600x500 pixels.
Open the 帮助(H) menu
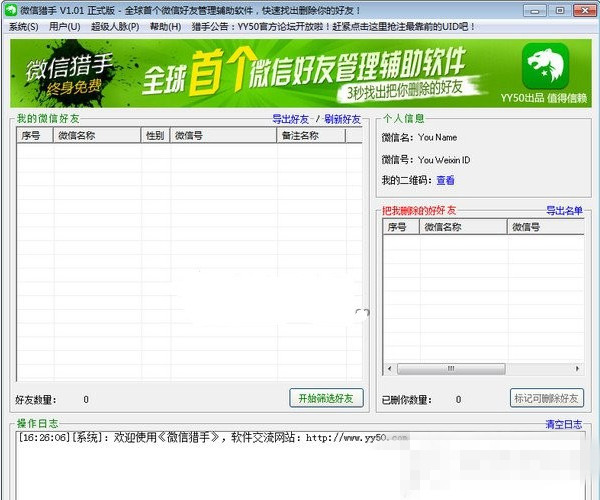click(165, 27)
